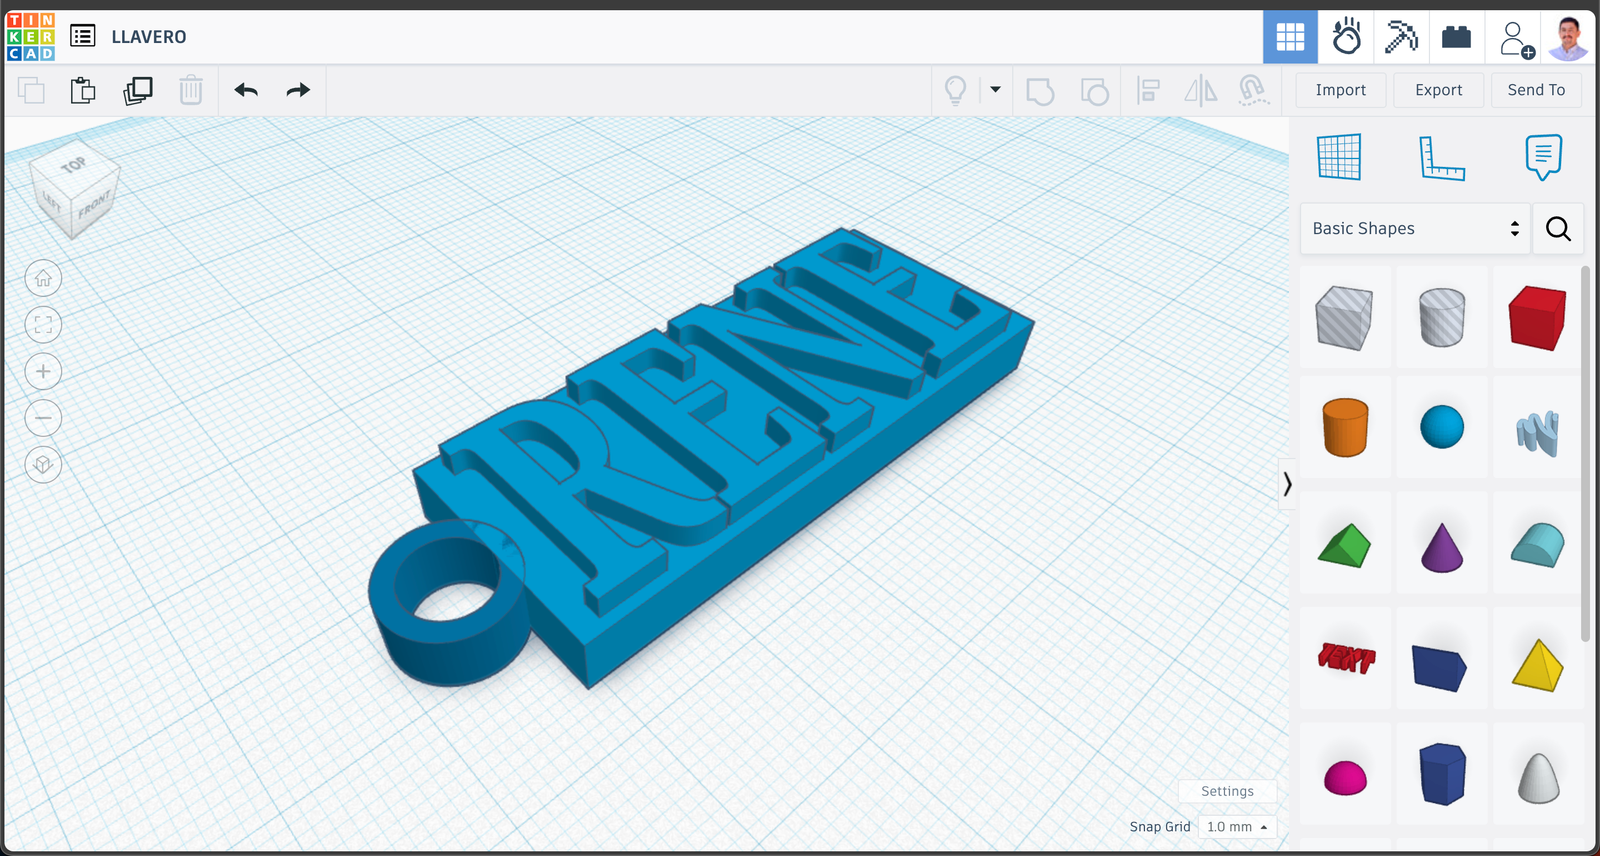Open the Blocks pickaxe mode
Image resolution: width=1600 pixels, height=856 pixels.
(1401, 38)
